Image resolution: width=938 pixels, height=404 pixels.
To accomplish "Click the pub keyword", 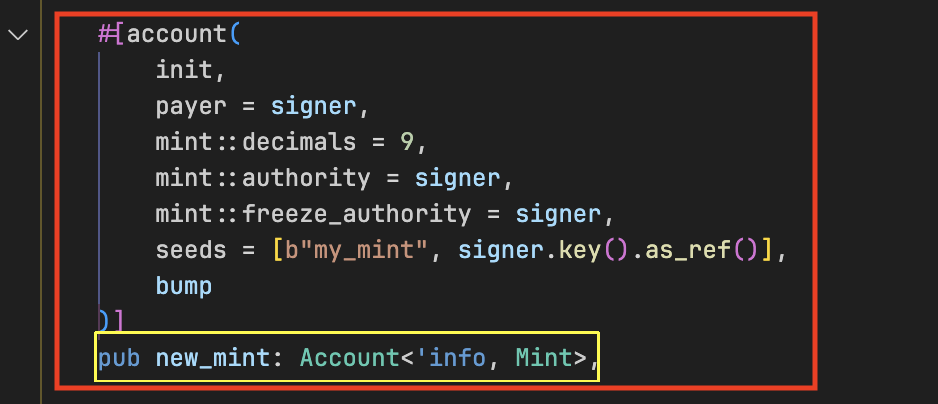I will (119, 358).
